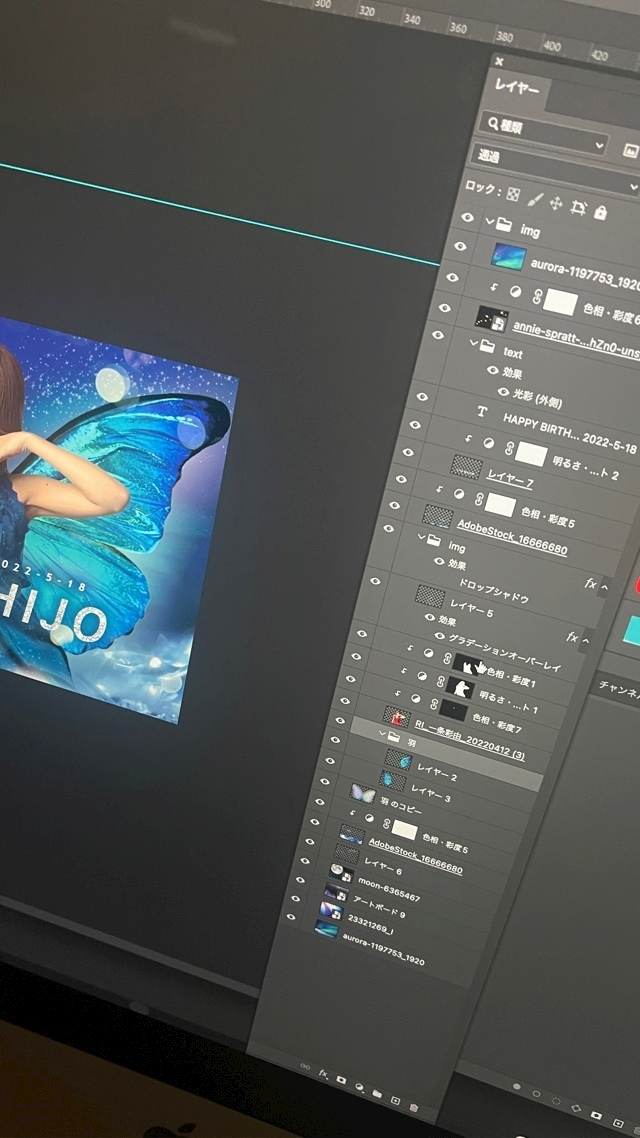The image size is (640, 1138).
Task: Toggle visibility of 23321269_l layer
Action: click(x=295, y=898)
